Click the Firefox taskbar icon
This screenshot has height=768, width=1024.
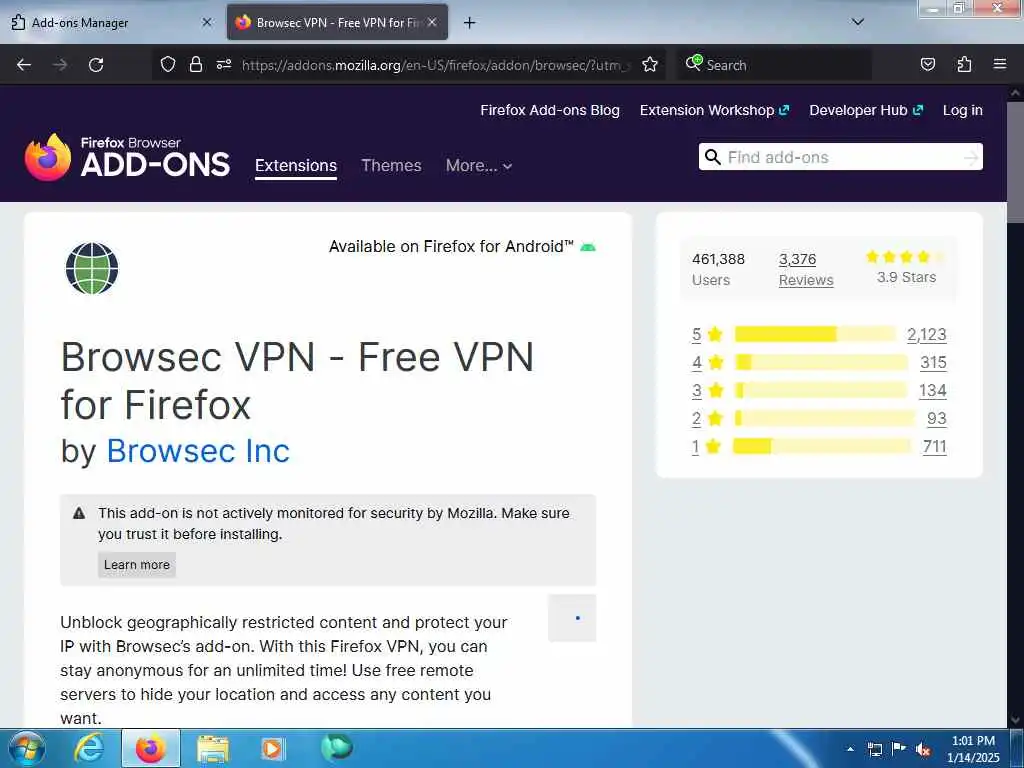click(x=151, y=748)
